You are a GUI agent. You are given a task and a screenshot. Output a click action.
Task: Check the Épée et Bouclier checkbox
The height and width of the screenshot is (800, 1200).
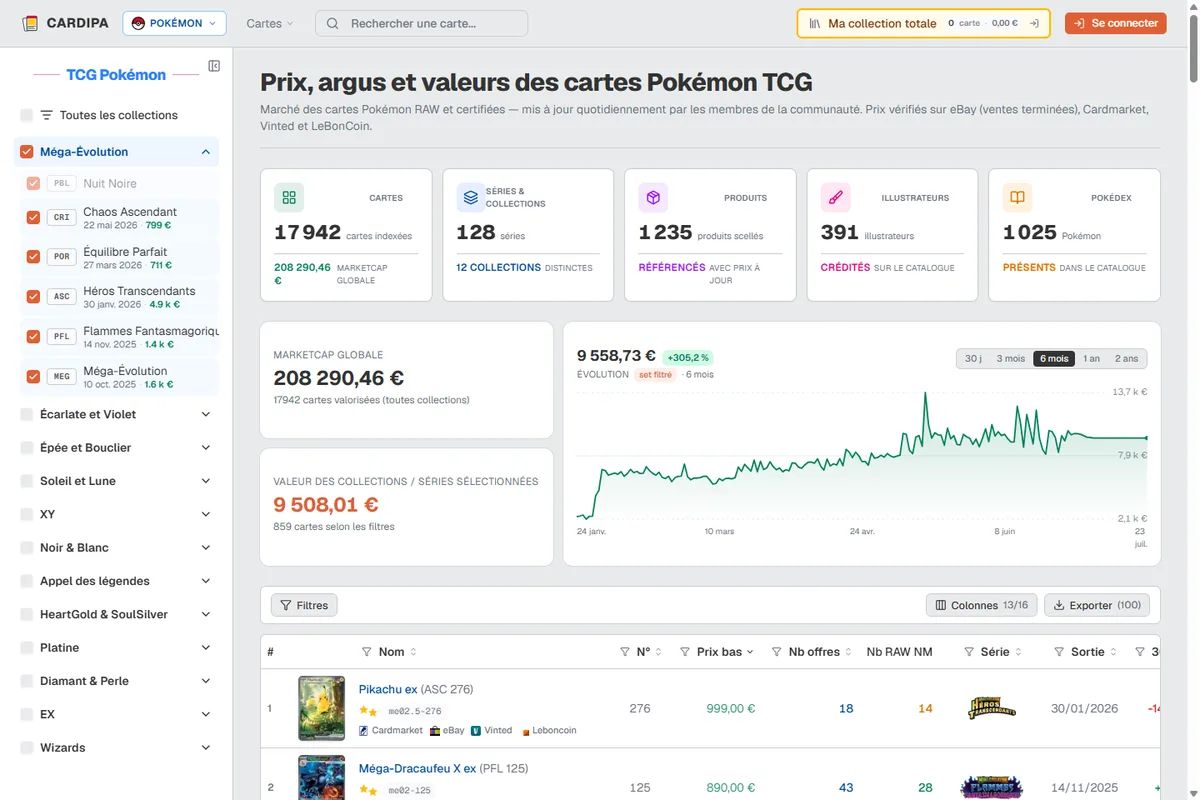click(27, 448)
